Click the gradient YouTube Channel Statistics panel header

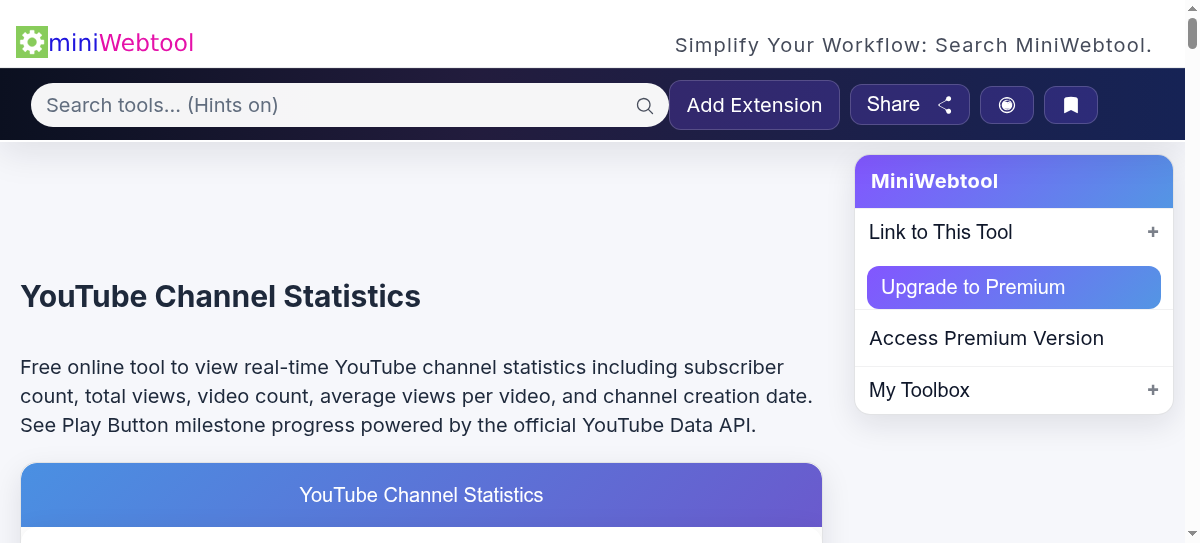421,495
